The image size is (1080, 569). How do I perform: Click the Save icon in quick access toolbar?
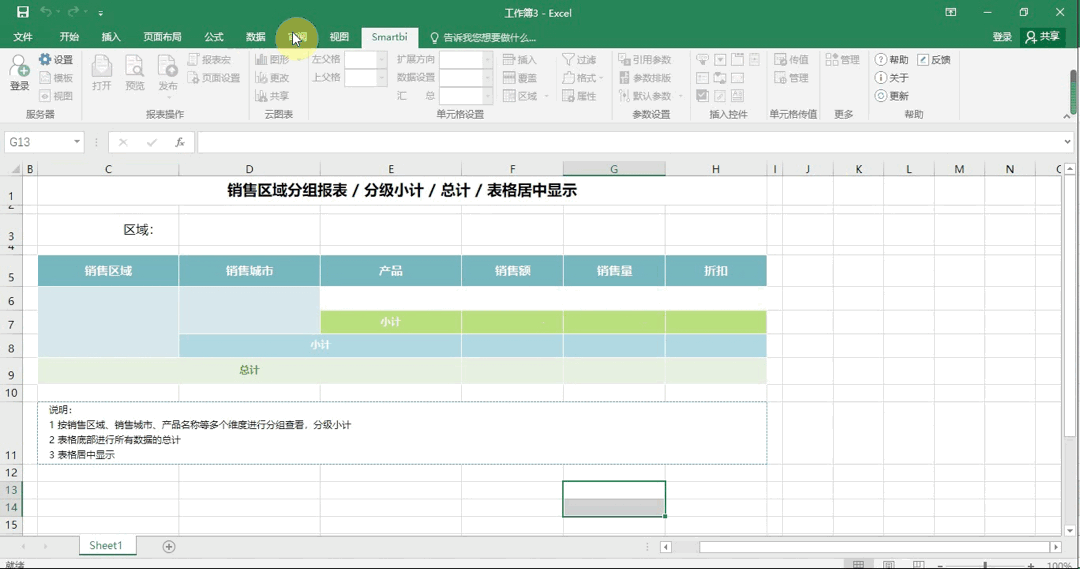[x=22, y=12]
